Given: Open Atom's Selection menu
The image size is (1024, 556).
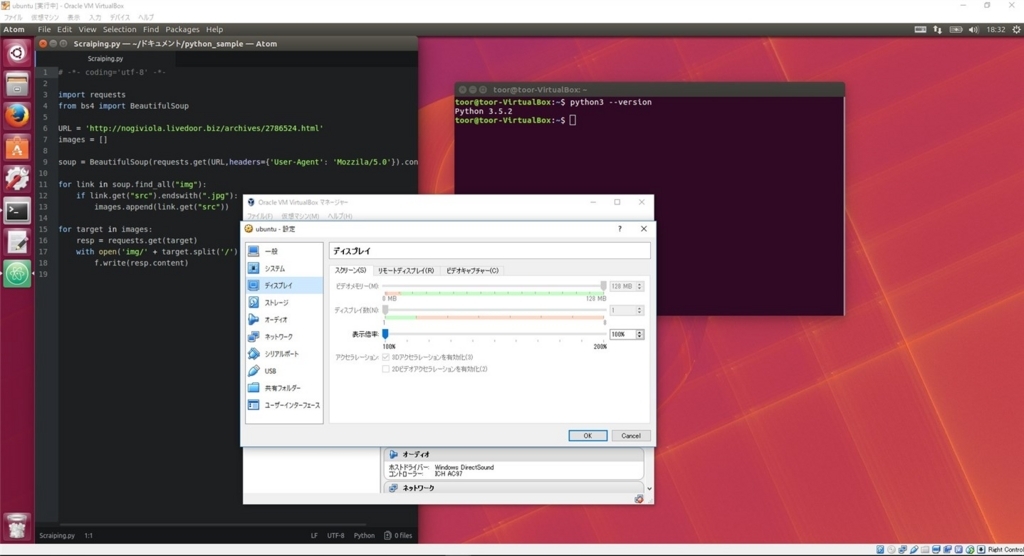Looking at the screenshot, I should click(x=120, y=29).
